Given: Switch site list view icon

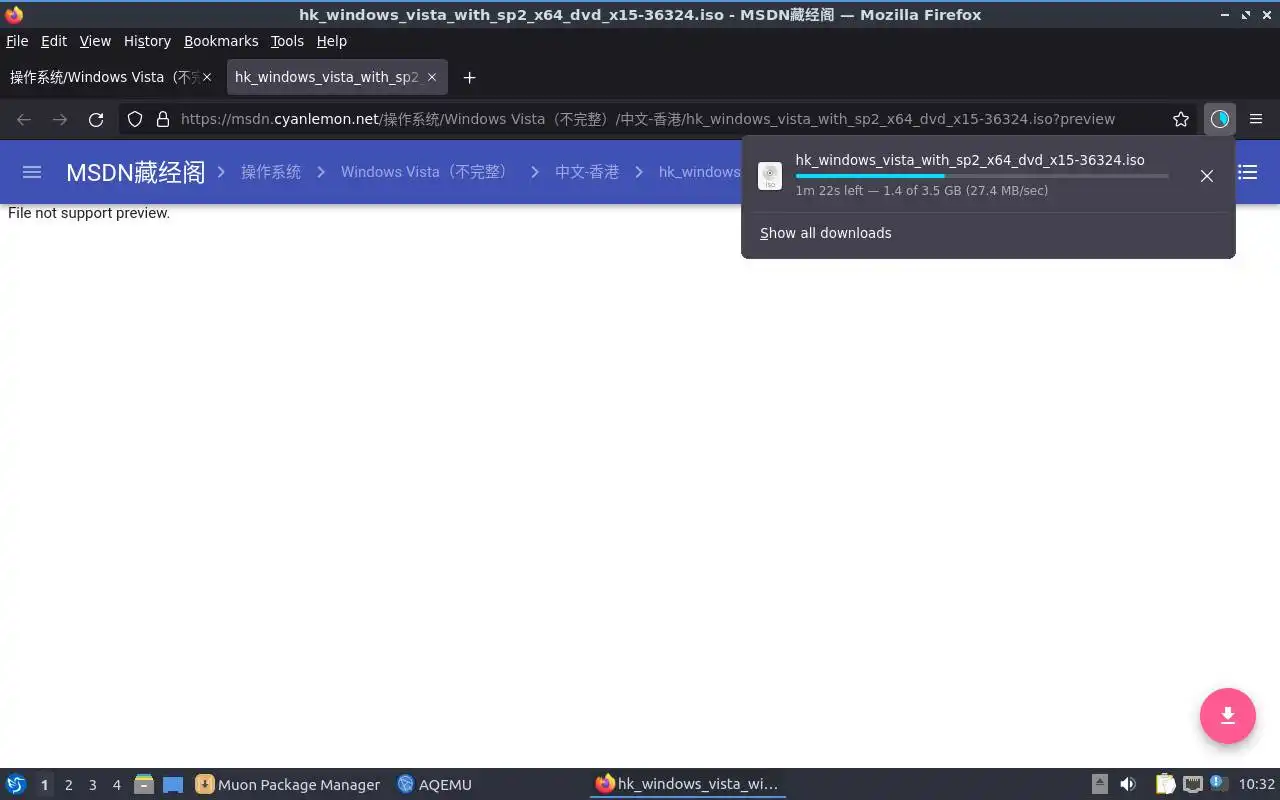Looking at the screenshot, I should click(1248, 172).
